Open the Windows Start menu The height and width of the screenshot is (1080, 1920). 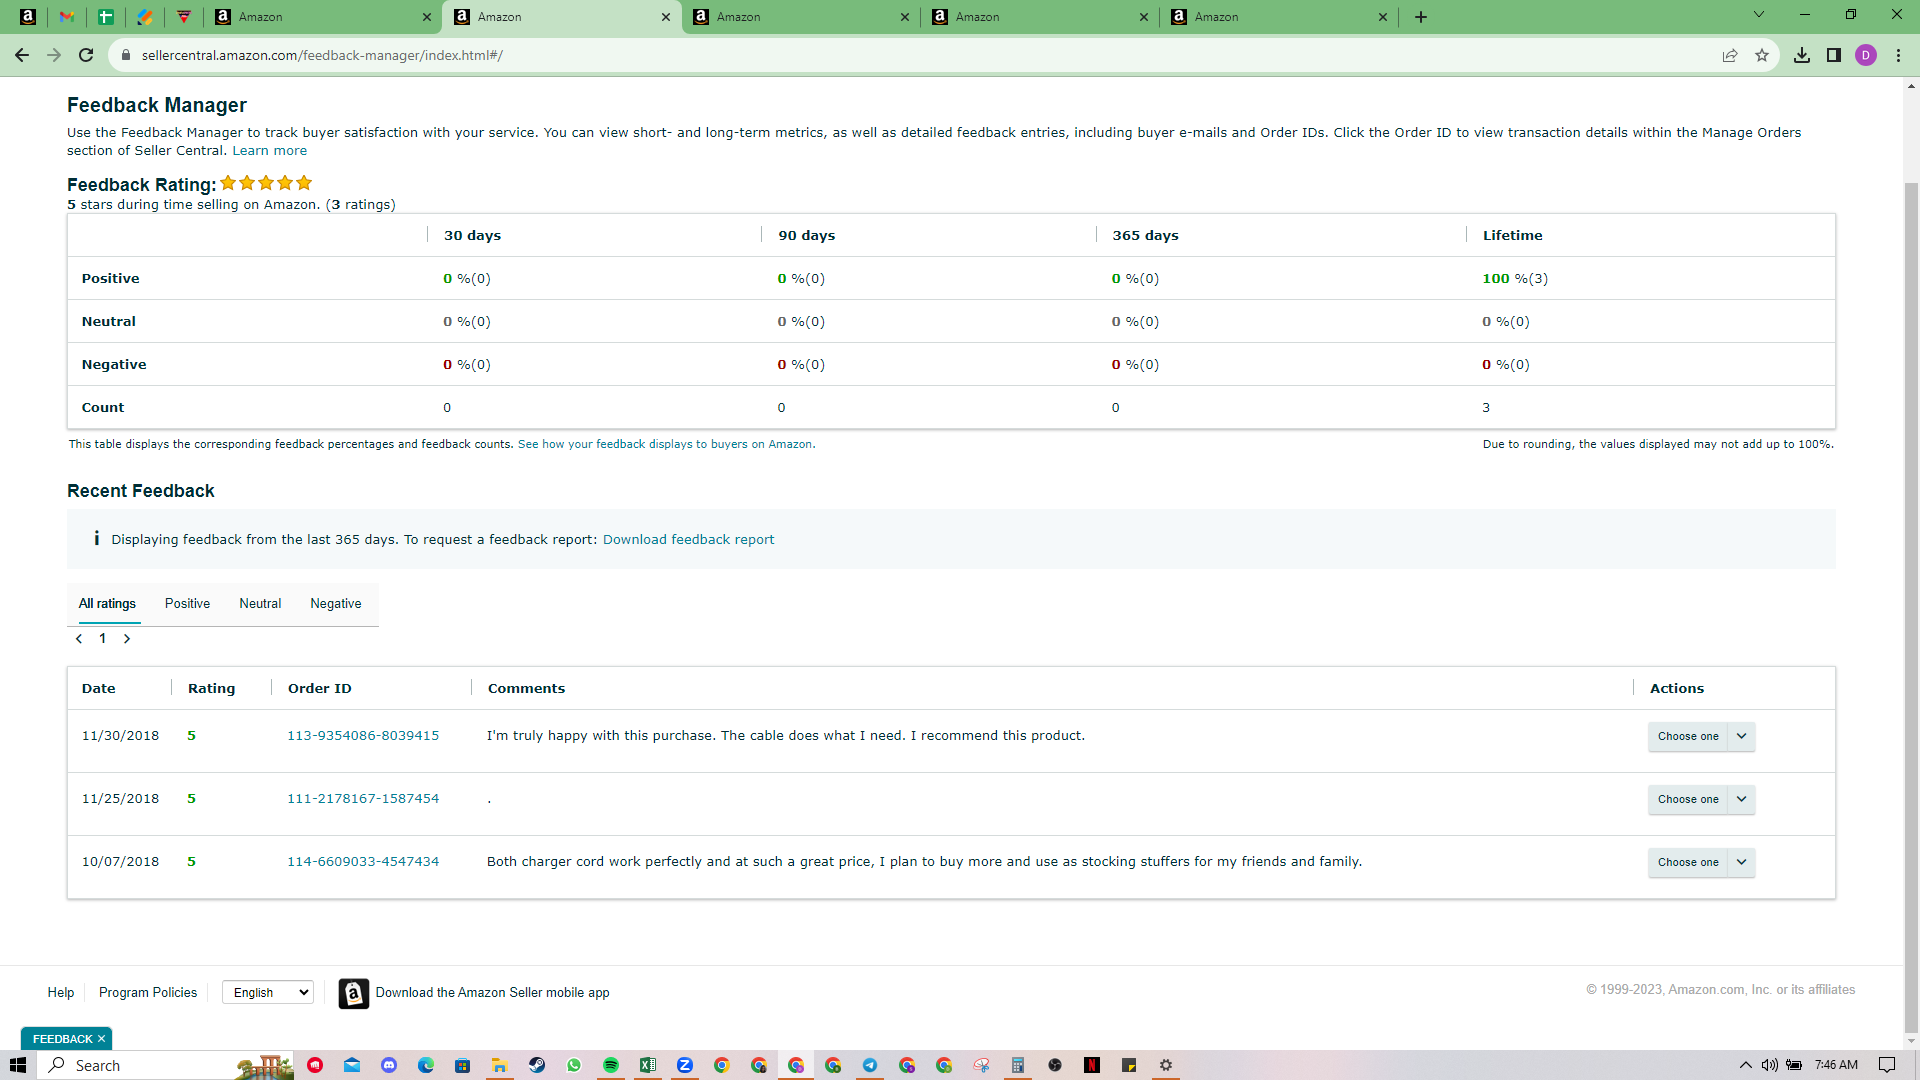18,1065
